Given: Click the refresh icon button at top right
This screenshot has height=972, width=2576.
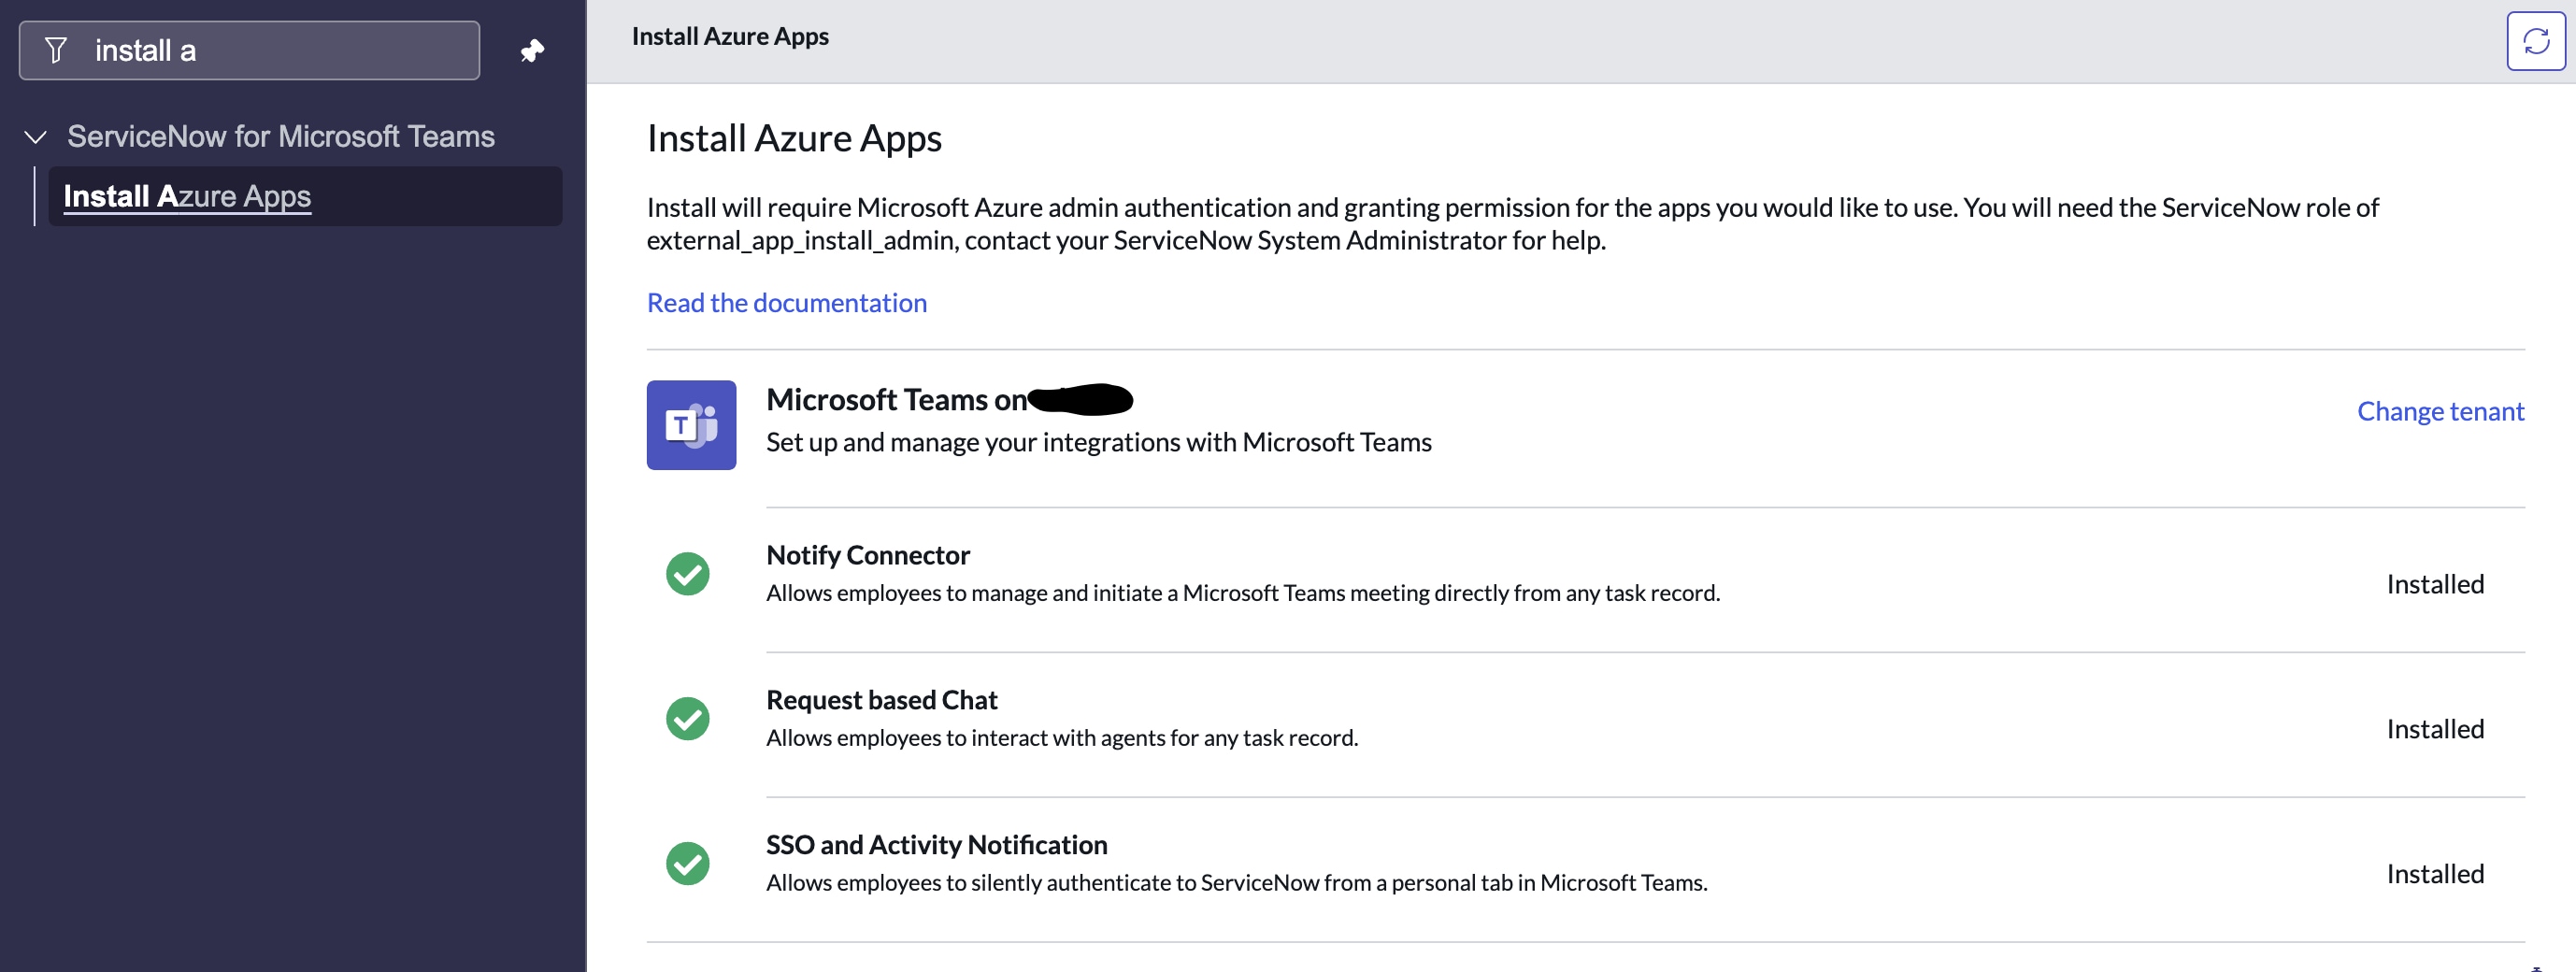Looking at the screenshot, I should pos(2536,41).
